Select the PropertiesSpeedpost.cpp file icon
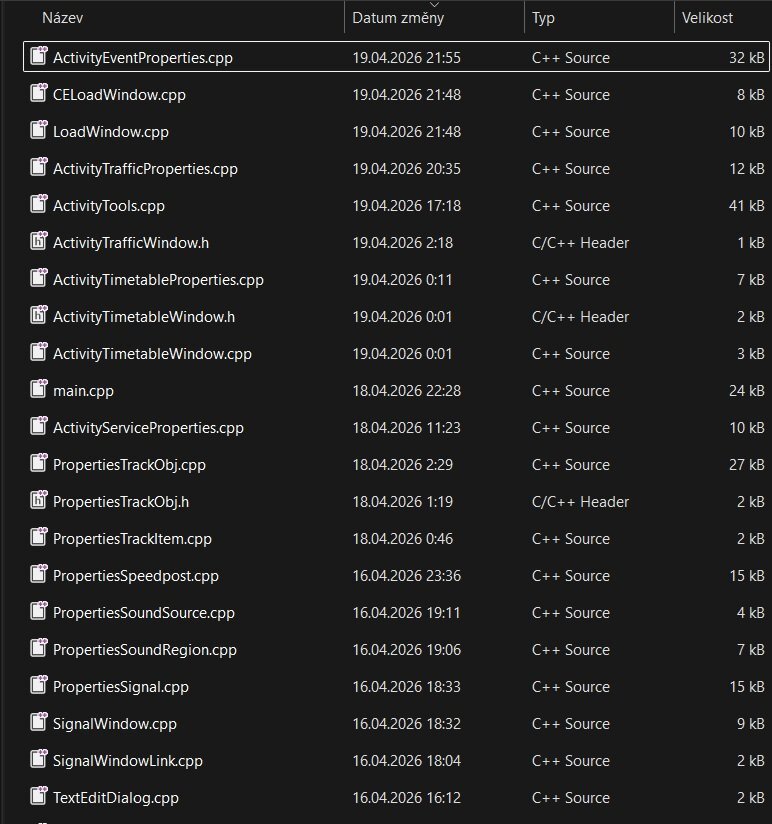Image resolution: width=772 pixels, height=824 pixels. [38, 575]
